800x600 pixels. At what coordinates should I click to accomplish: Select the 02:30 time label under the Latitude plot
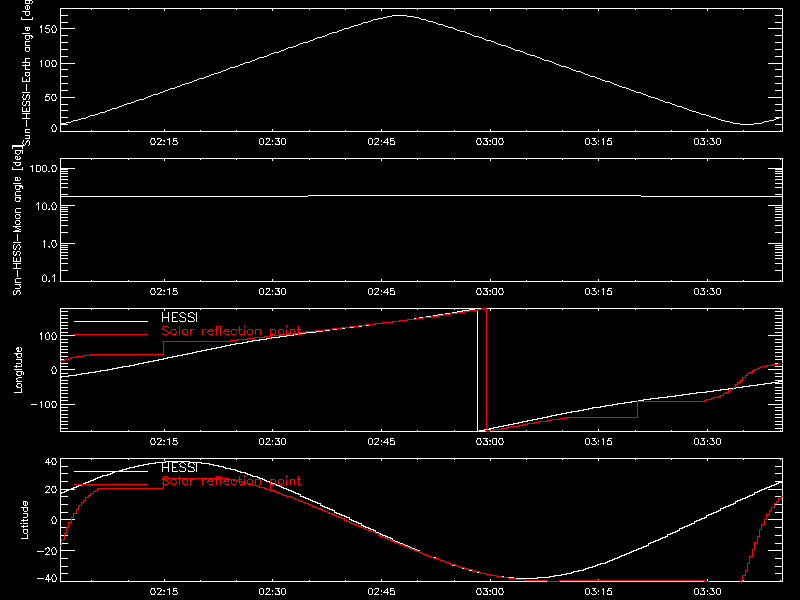(272, 592)
